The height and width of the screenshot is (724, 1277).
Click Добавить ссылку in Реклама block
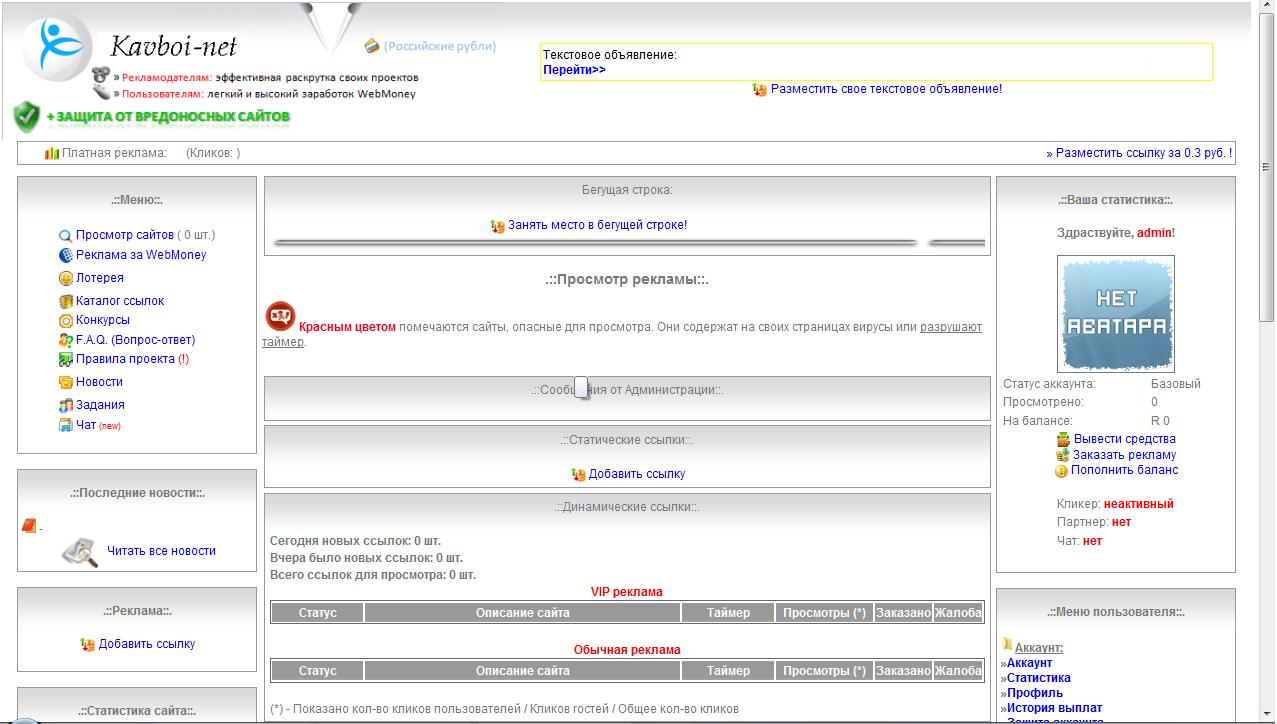(x=147, y=644)
